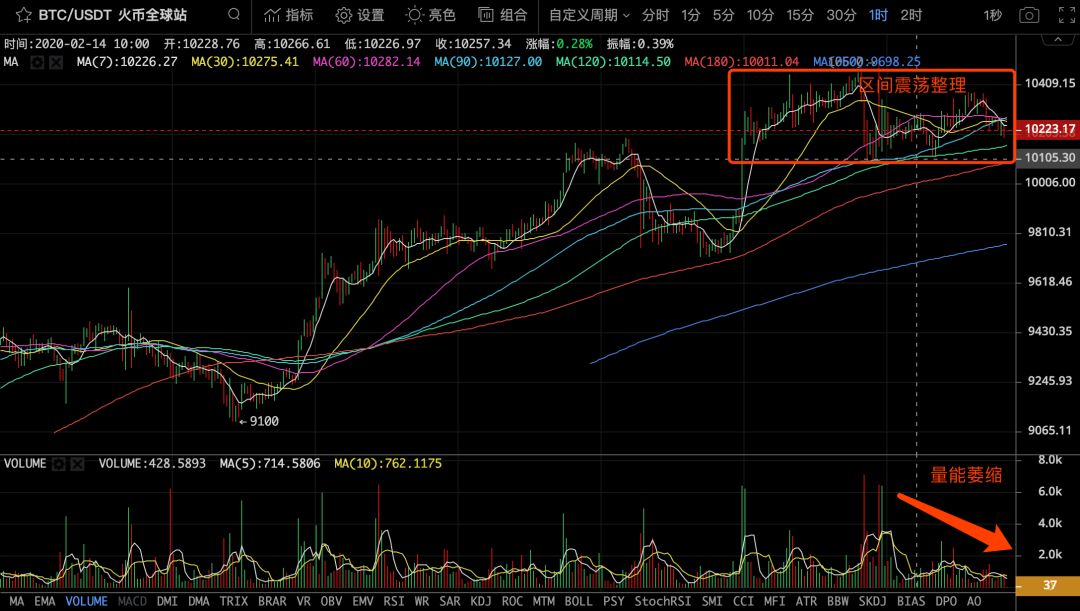Select the WR indicator tab

click(x=422, y=601)
